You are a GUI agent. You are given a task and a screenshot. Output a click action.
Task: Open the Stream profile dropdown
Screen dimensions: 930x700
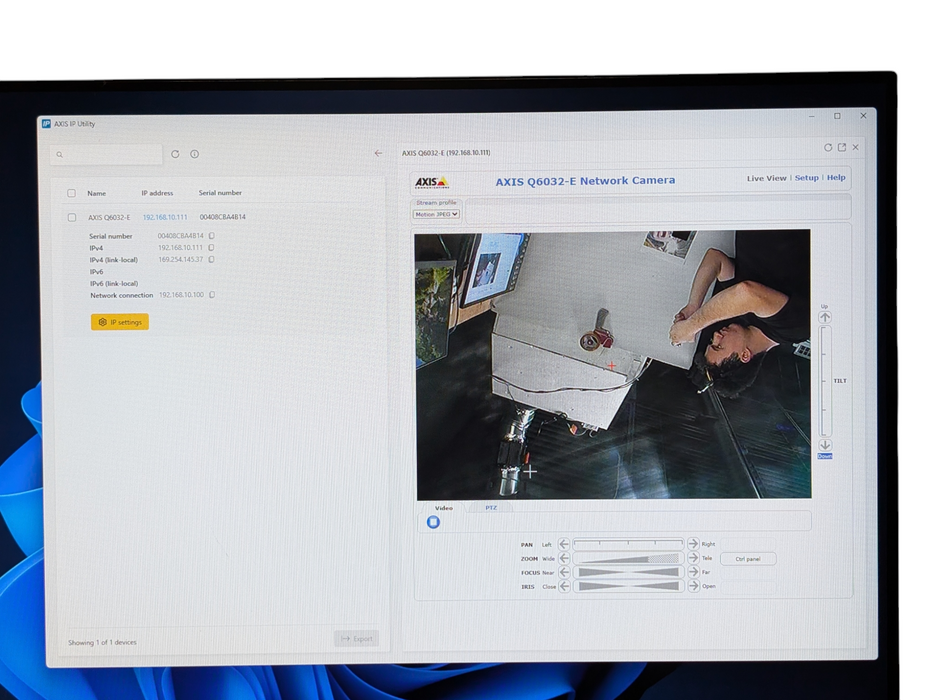click(437, 214)
